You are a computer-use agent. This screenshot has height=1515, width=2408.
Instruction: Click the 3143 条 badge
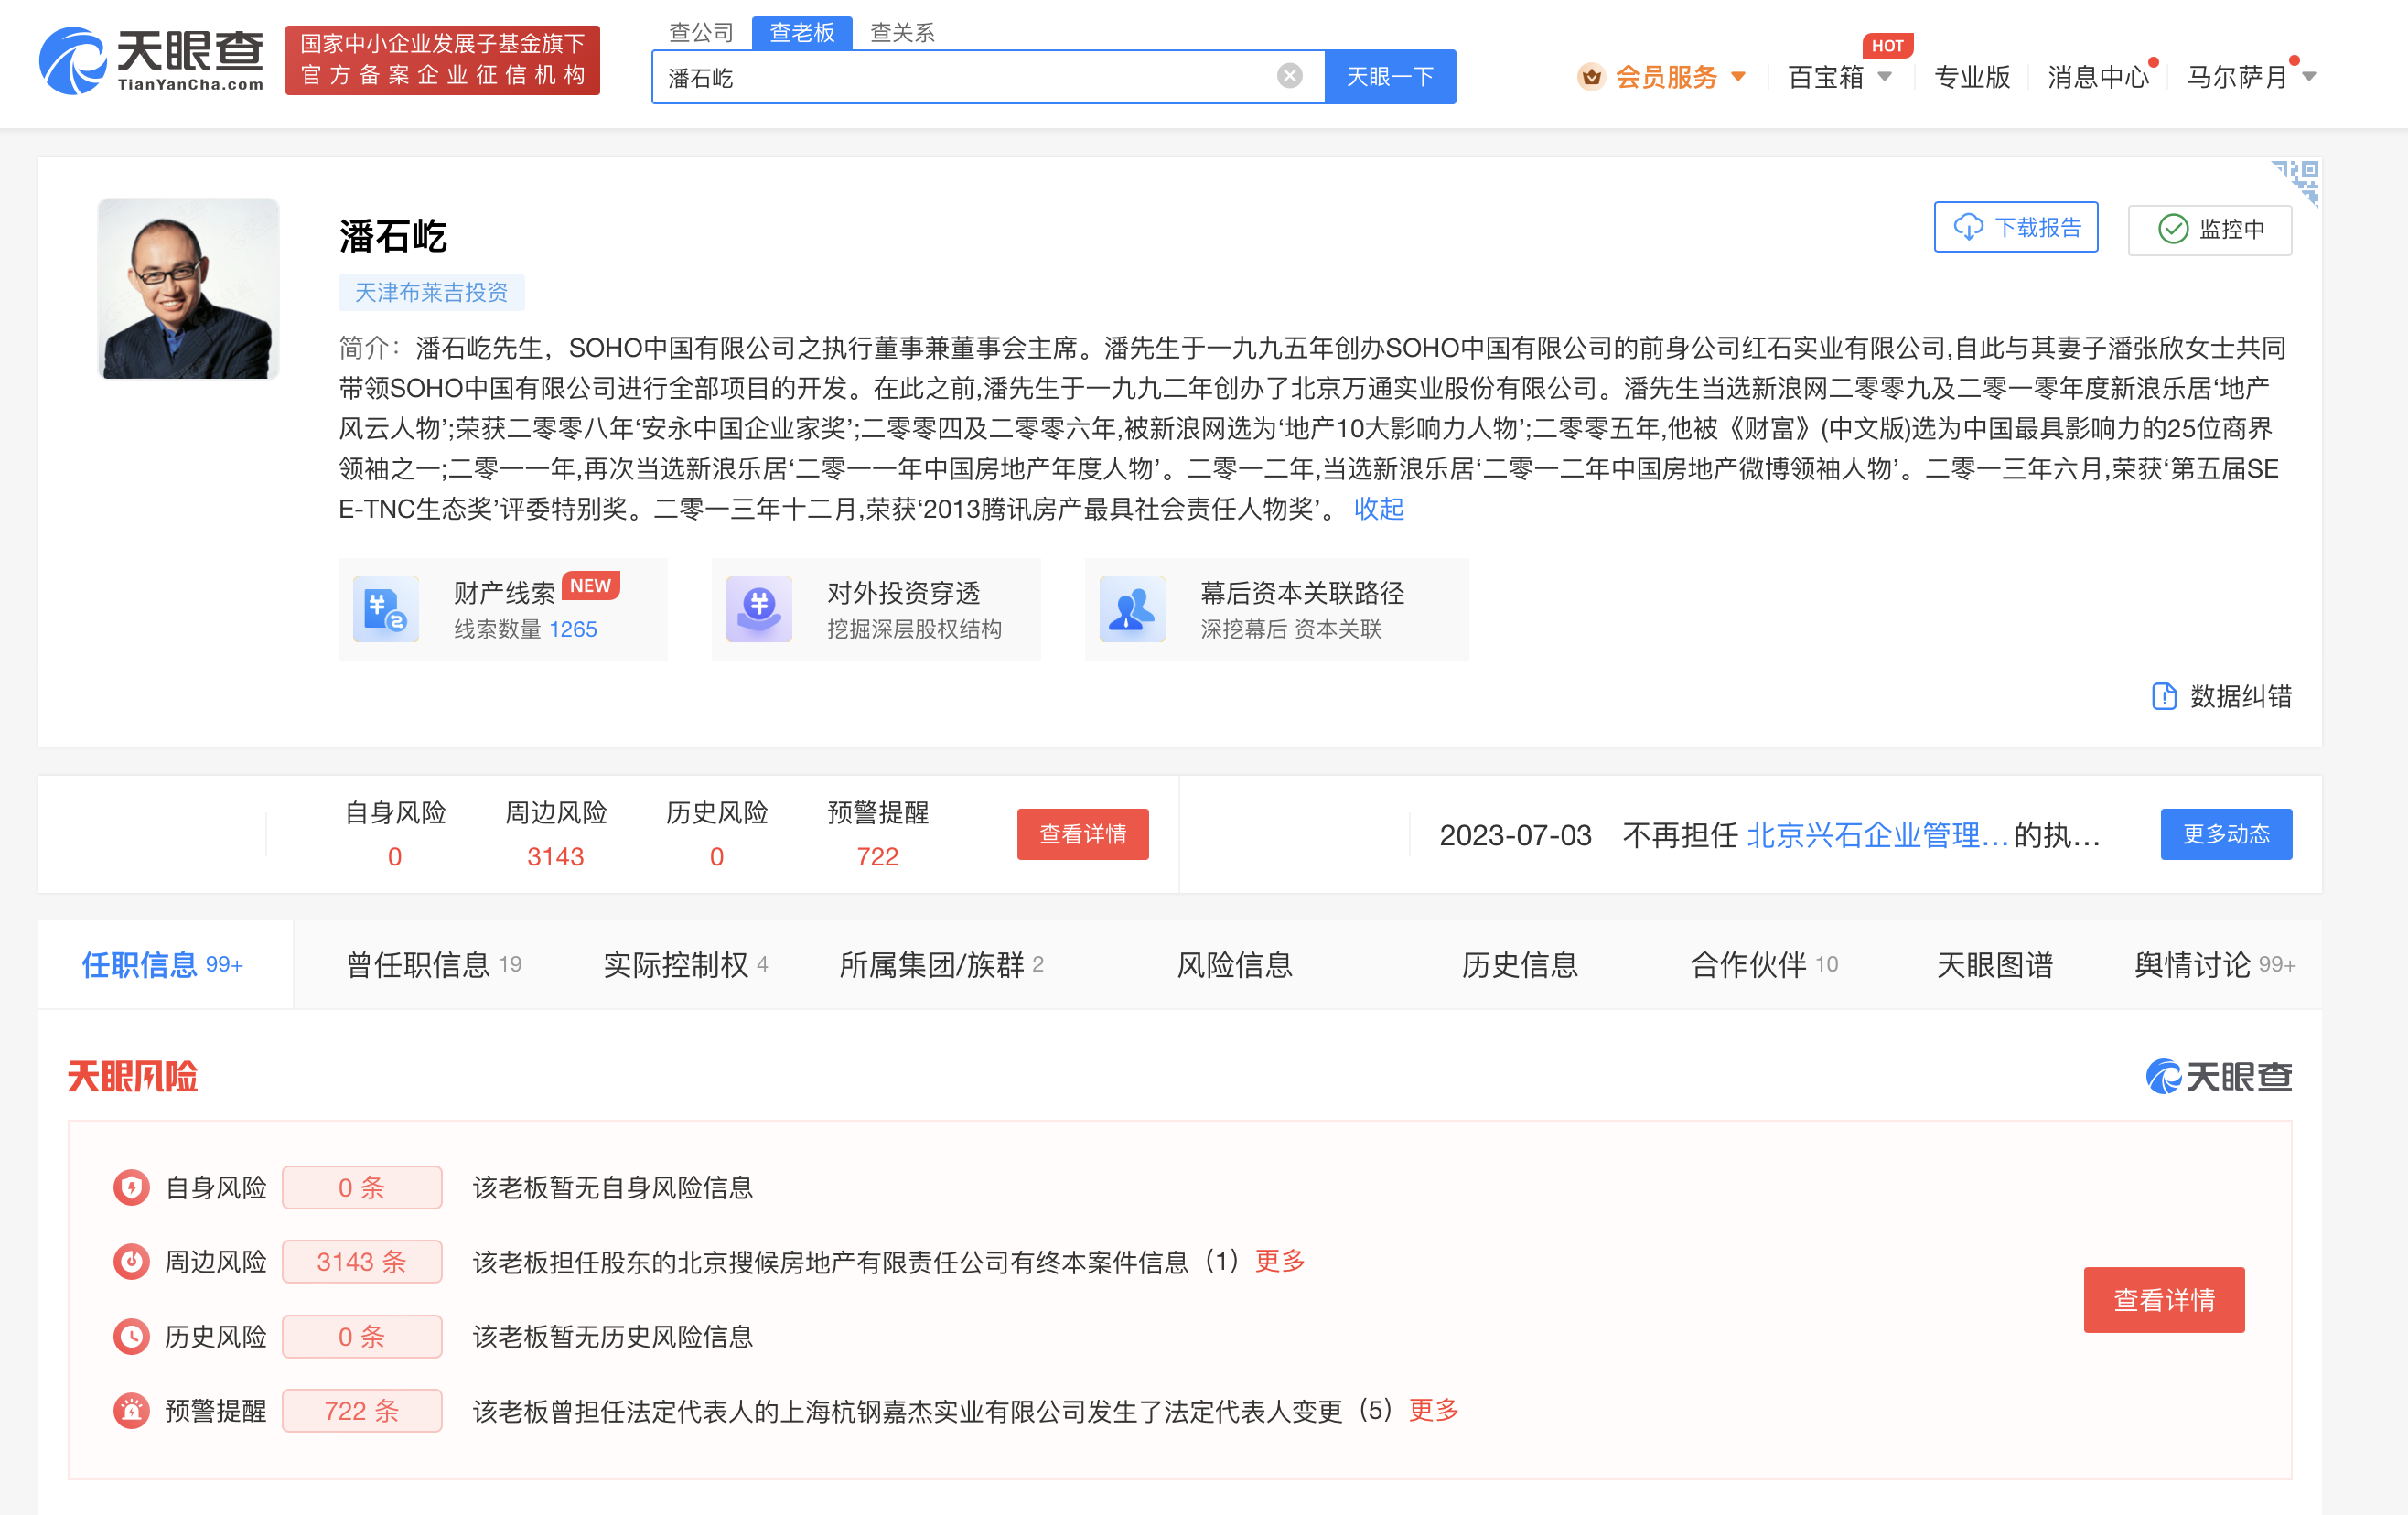(362, 1261)
